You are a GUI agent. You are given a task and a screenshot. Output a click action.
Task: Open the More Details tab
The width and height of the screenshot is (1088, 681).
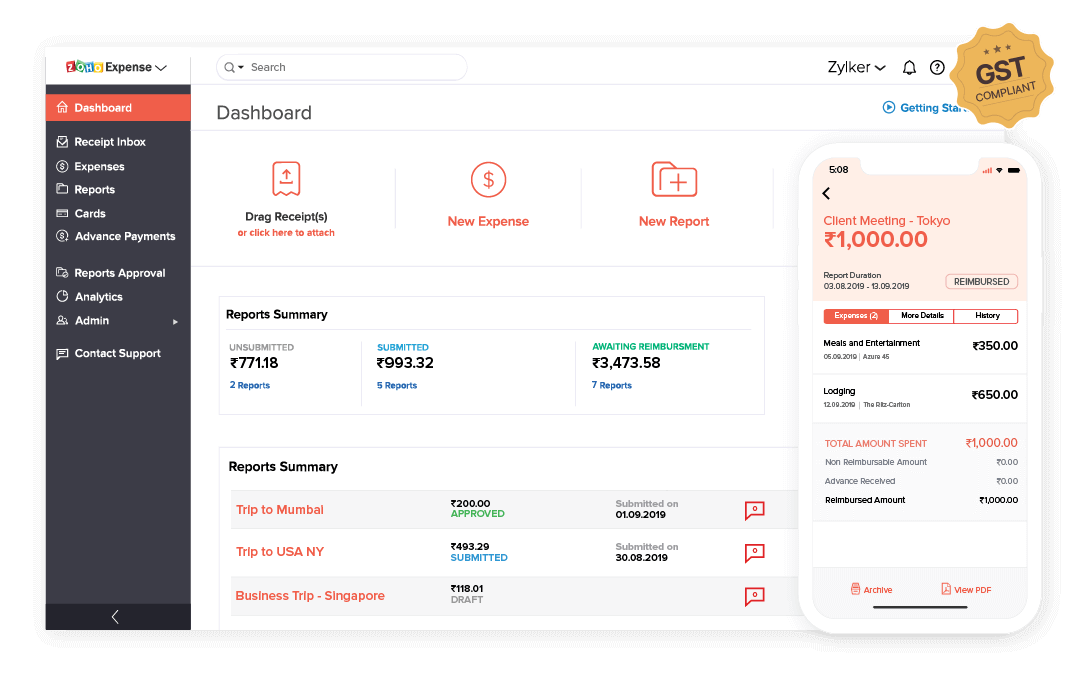[x=921, y=315]
